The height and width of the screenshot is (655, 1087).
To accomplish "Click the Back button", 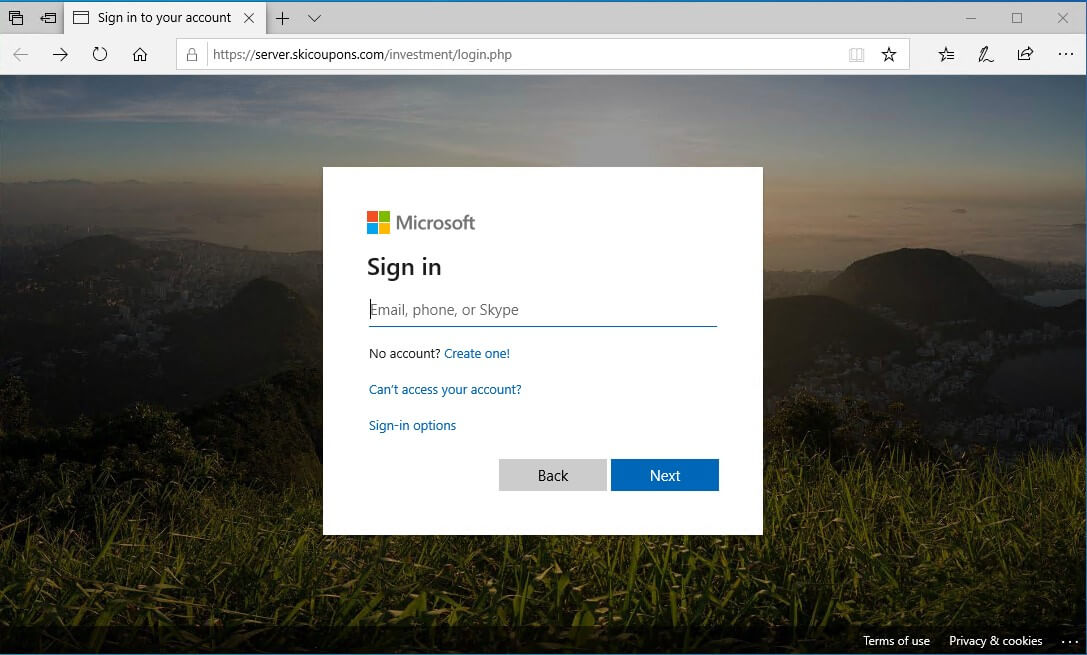I will [553, 475].
